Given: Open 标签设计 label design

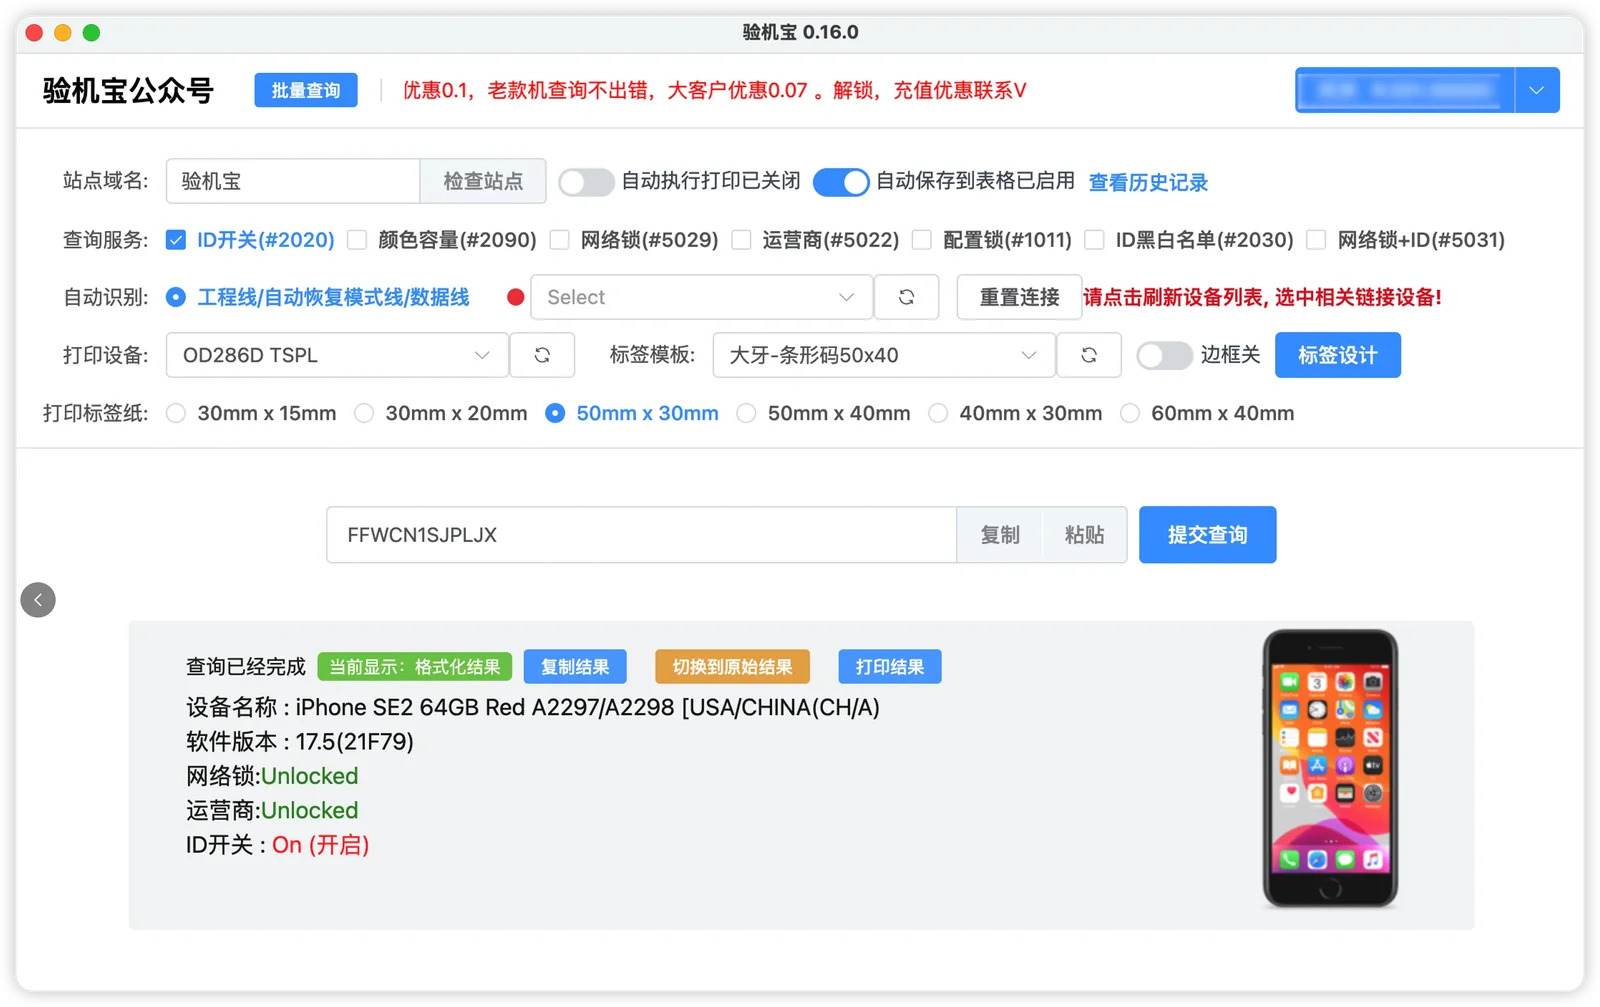Looking at the screenshot, I should [1338, 355].
